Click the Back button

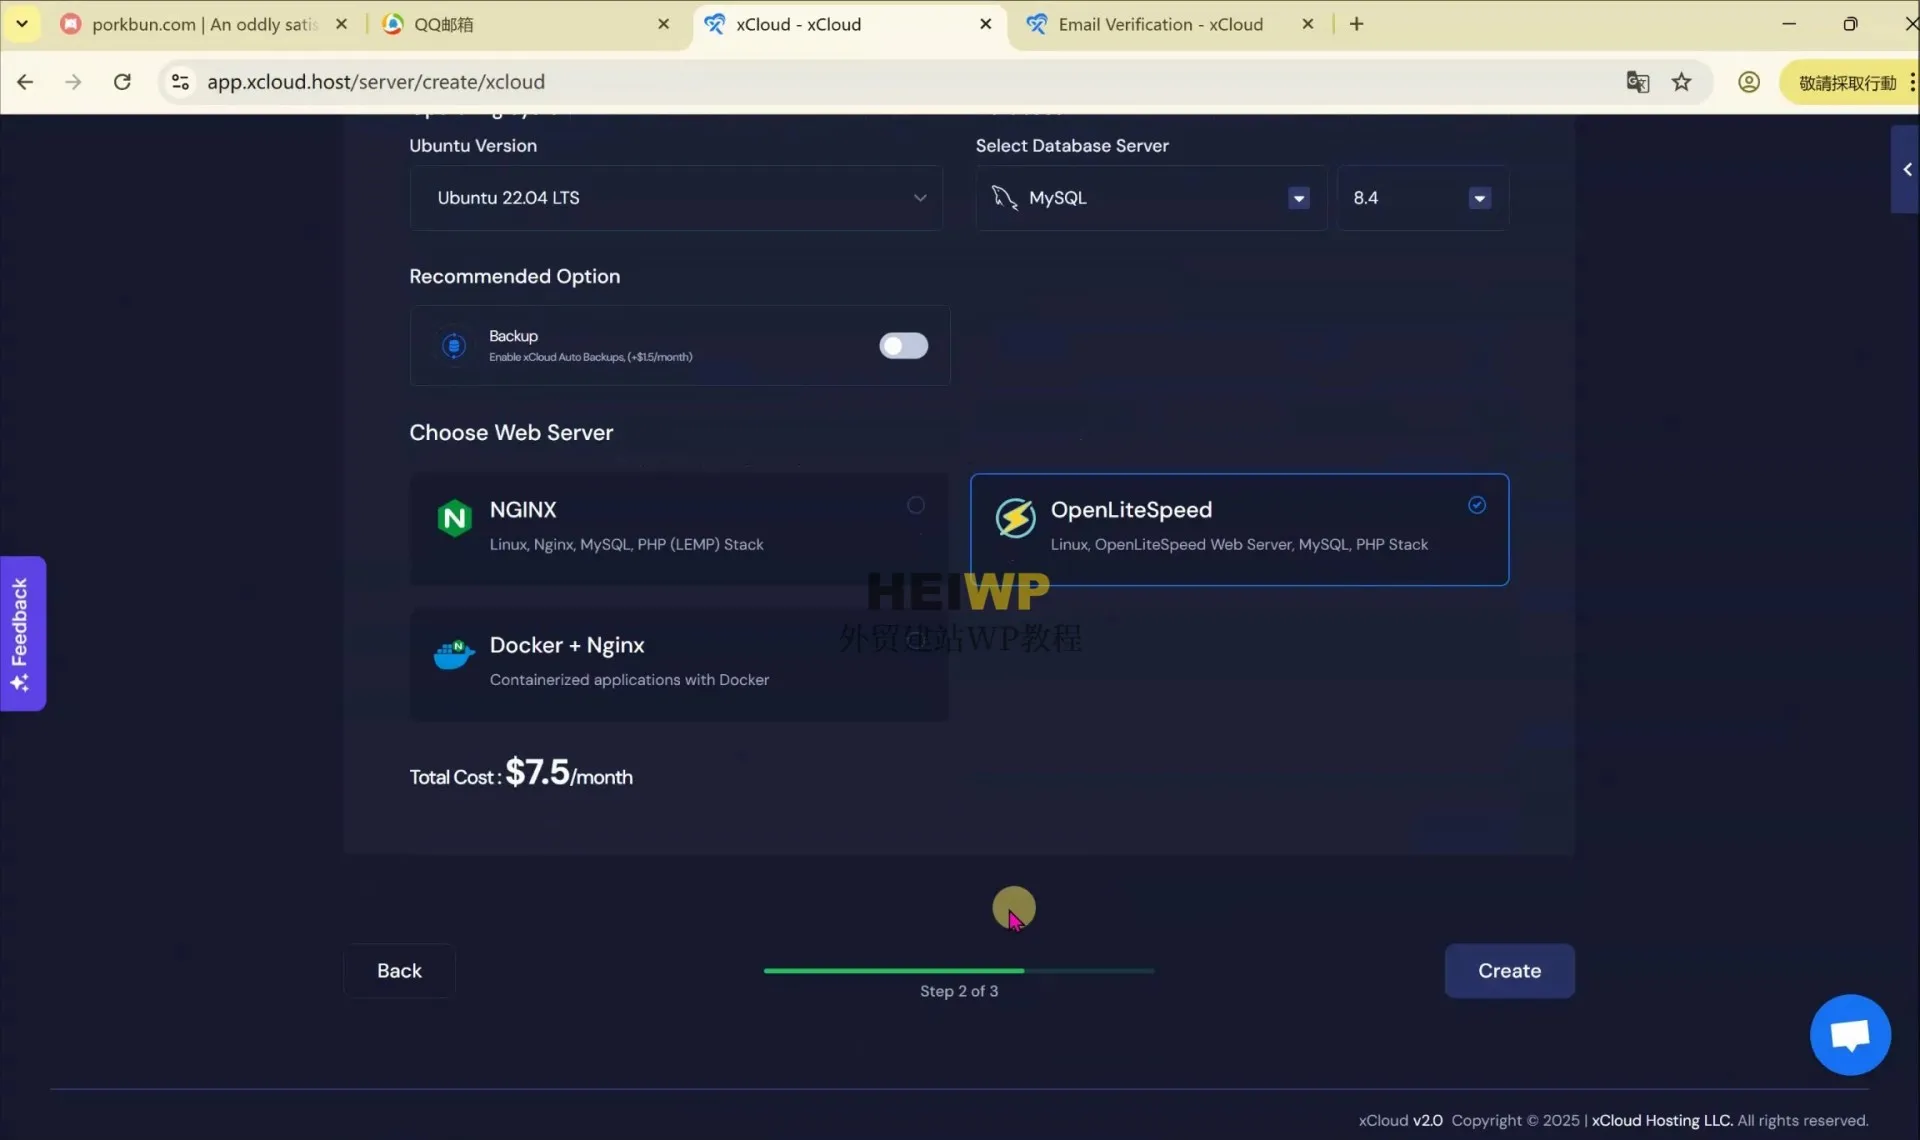pyautogui.click(x=398, y=970)
